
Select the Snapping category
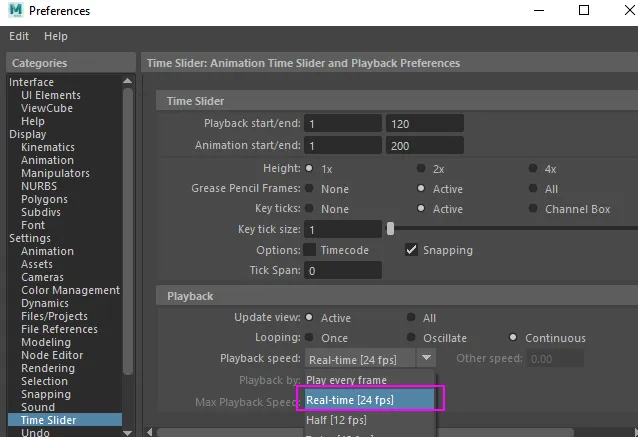(46, 395)
